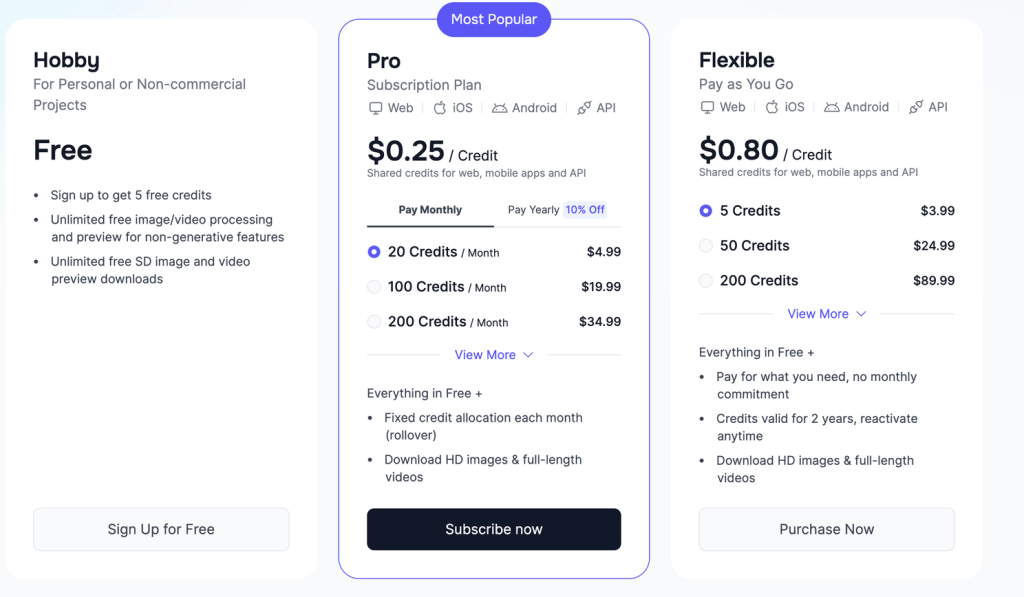Click the Sign Up for Free button
This screenshot has width=1024, height=597.
[x=161, y=530]
